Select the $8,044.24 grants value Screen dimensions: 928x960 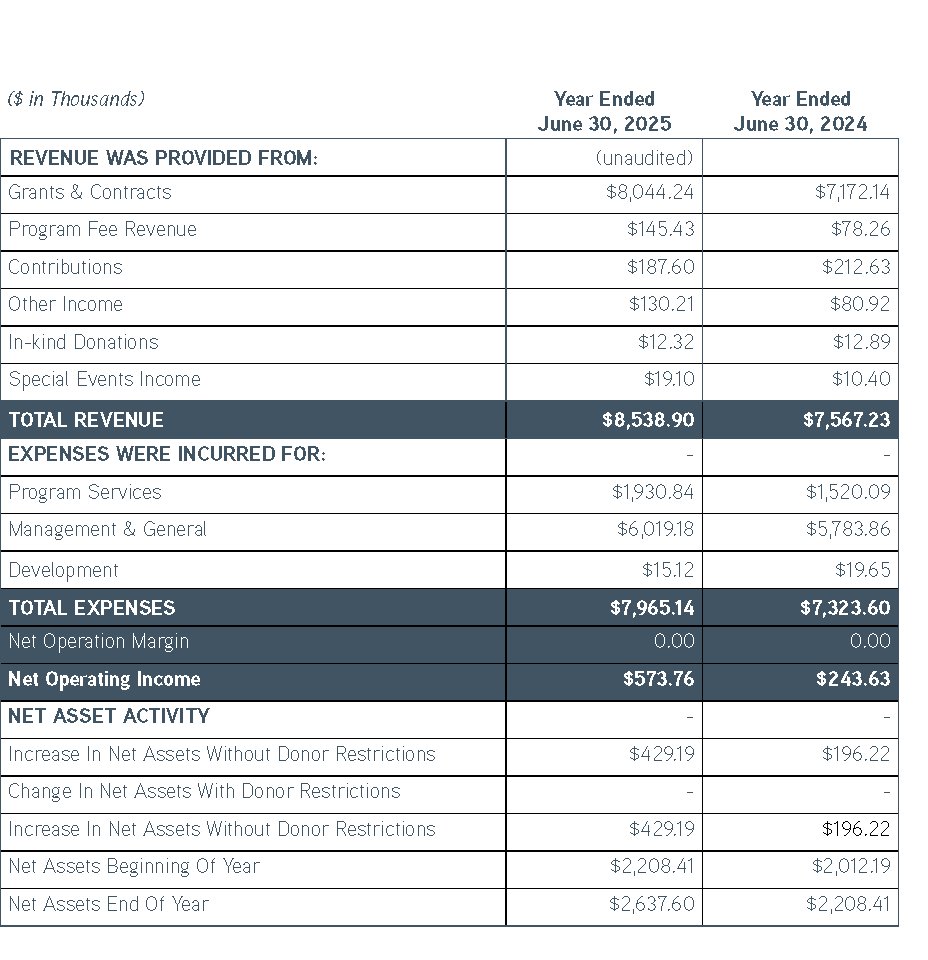click(x=649, y=193)
